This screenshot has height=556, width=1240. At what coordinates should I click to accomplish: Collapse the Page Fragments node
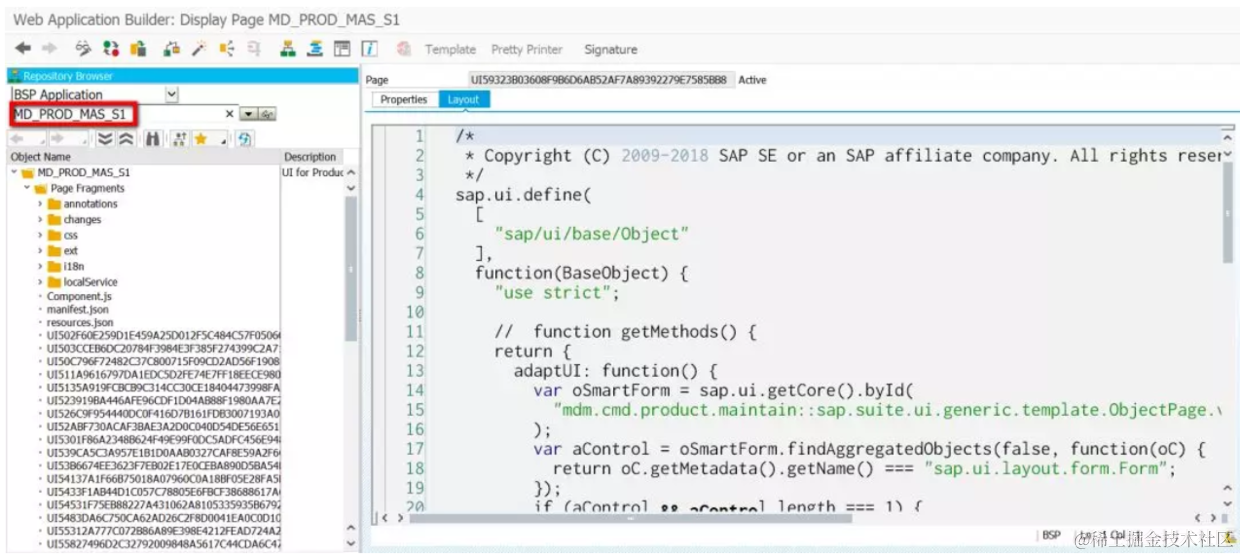tap(28, 188)
